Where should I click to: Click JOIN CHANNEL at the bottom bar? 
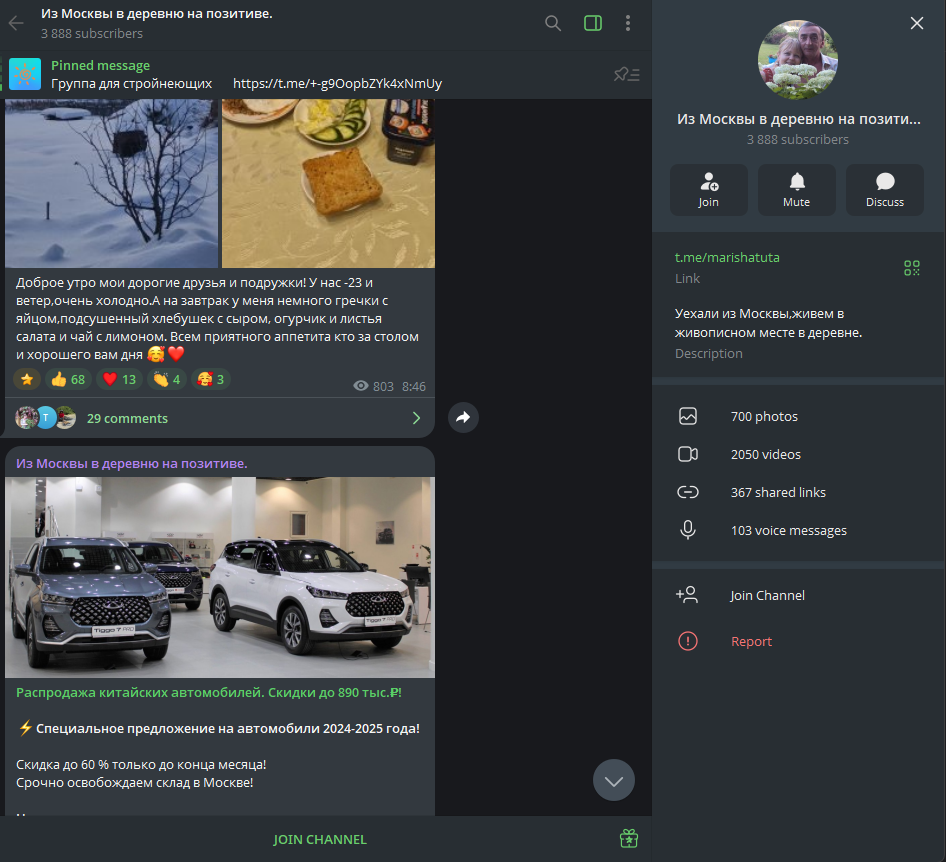(320, 840)
